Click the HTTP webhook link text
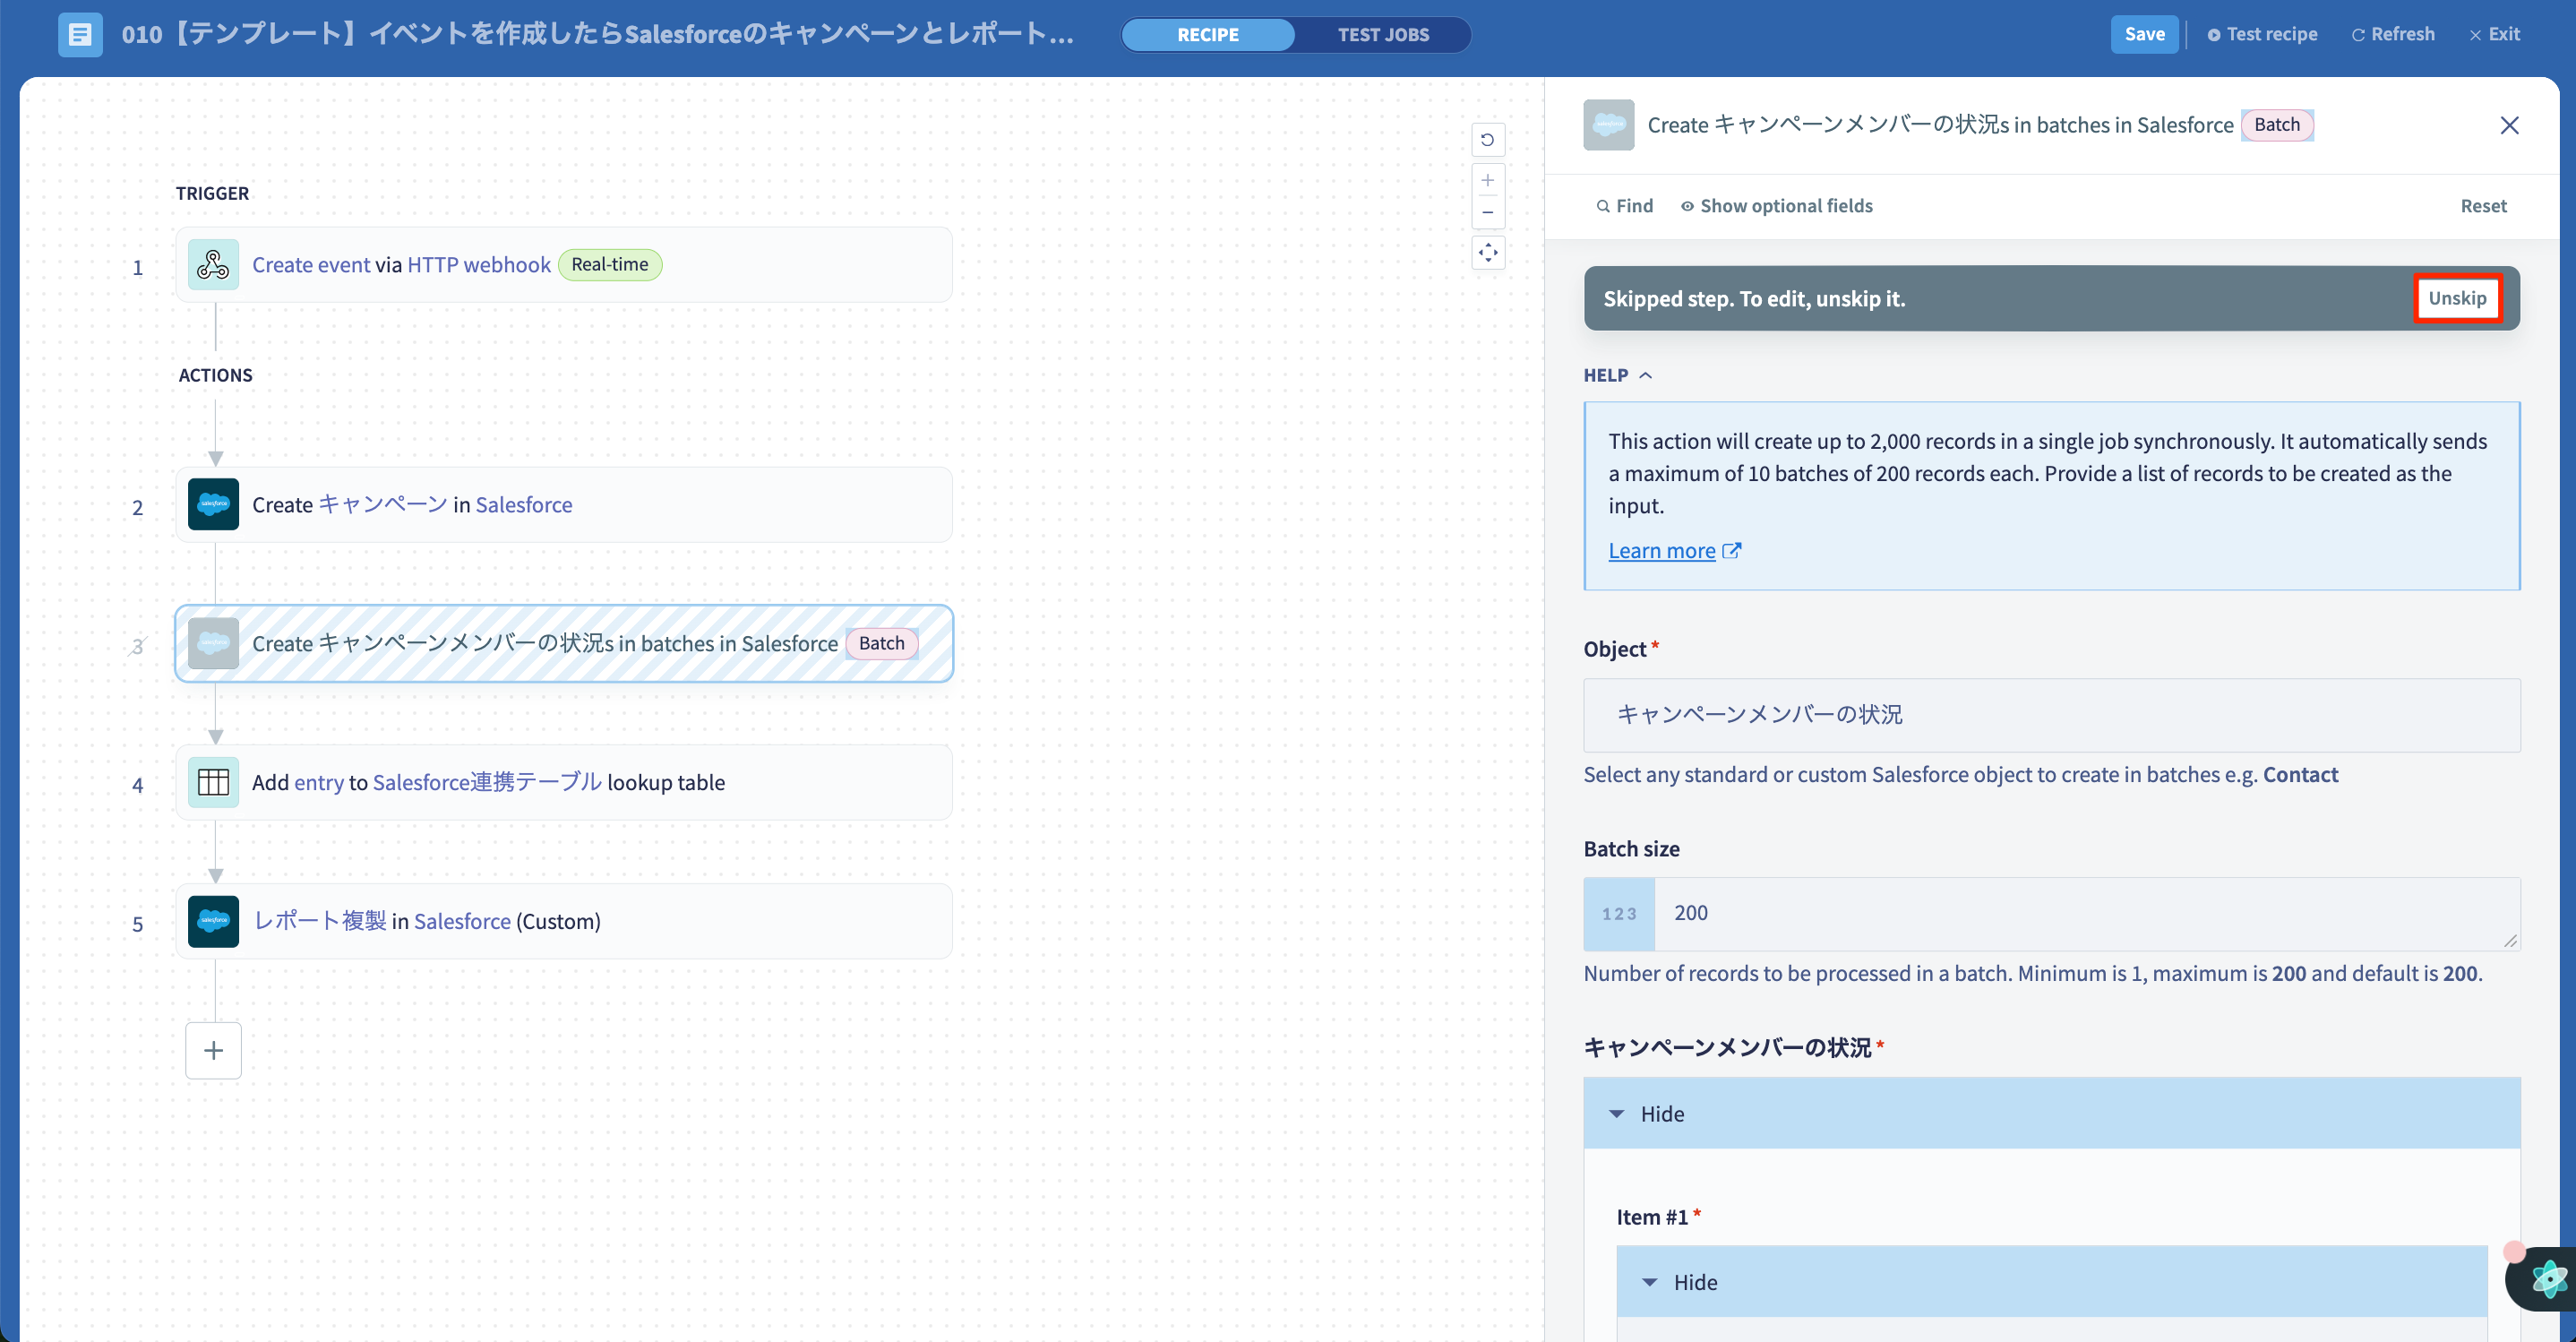This screenshot has height=1342, width=2576. coord(479,265)
